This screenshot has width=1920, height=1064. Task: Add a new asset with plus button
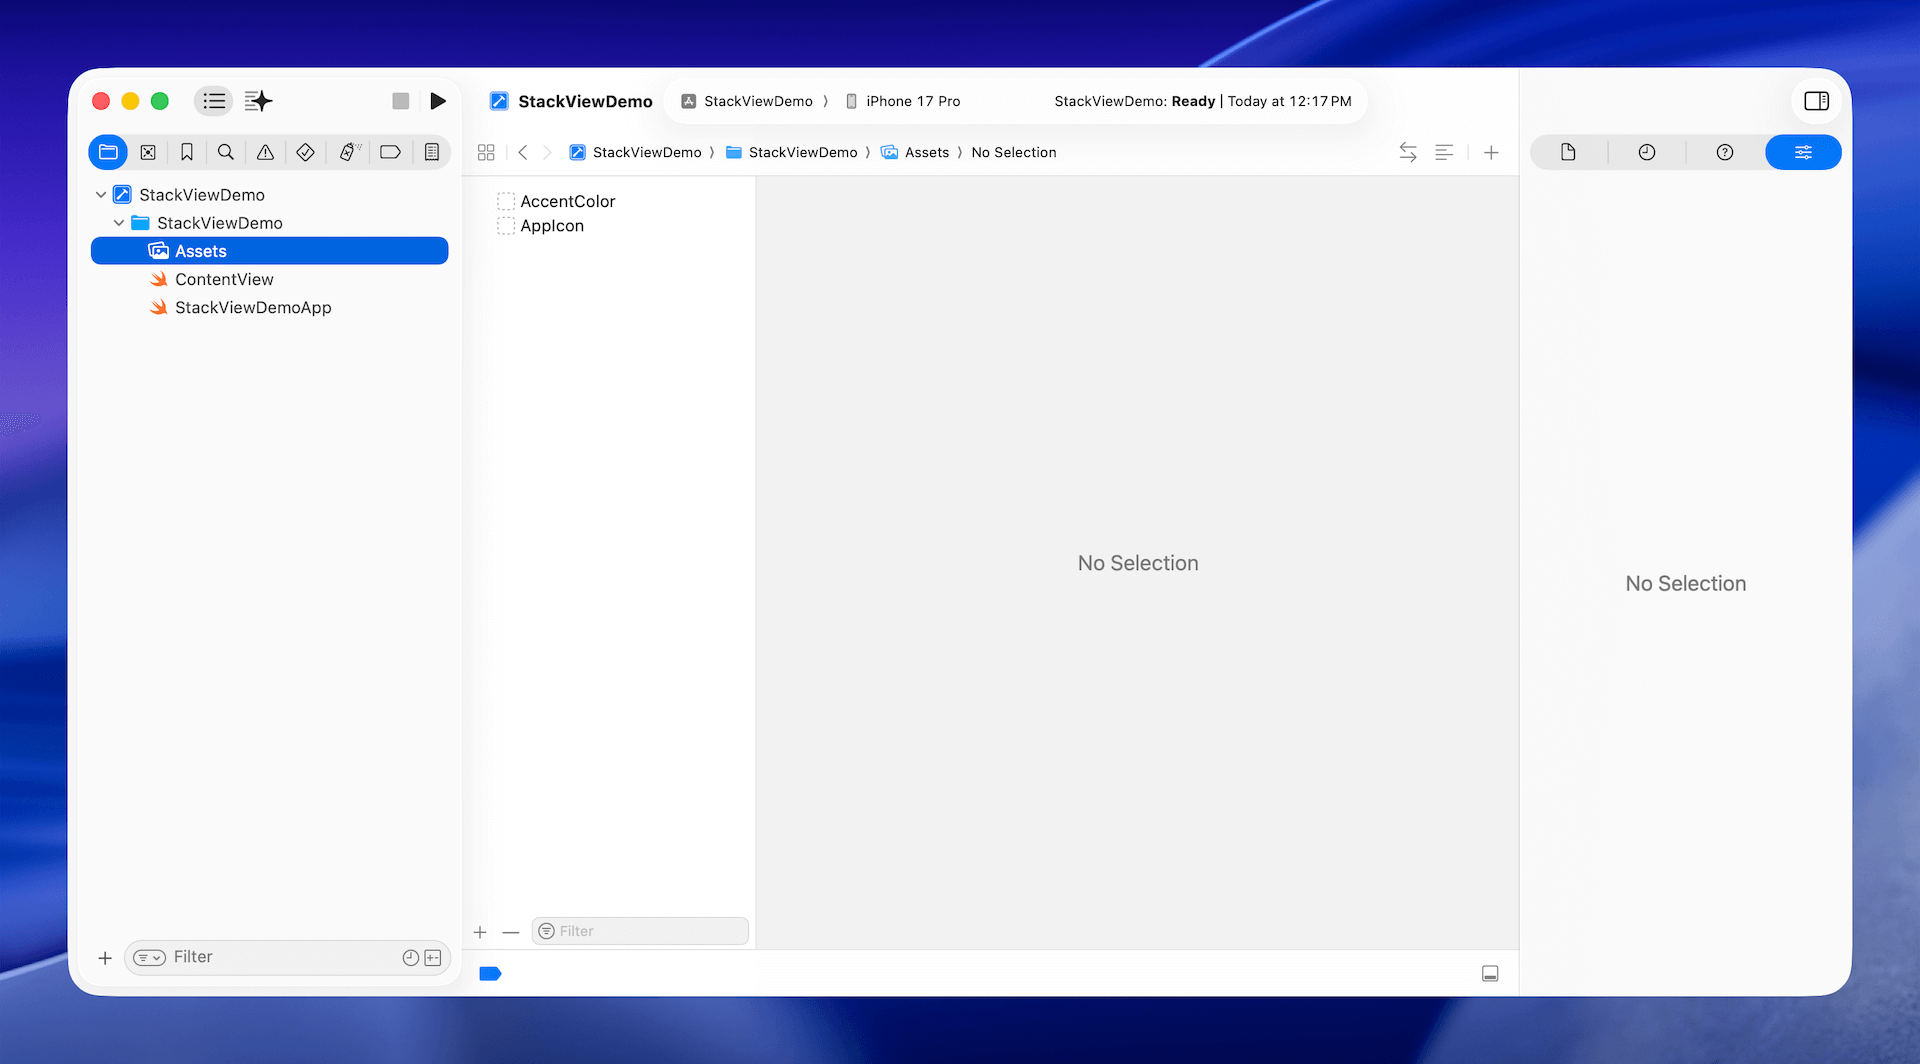480,932
